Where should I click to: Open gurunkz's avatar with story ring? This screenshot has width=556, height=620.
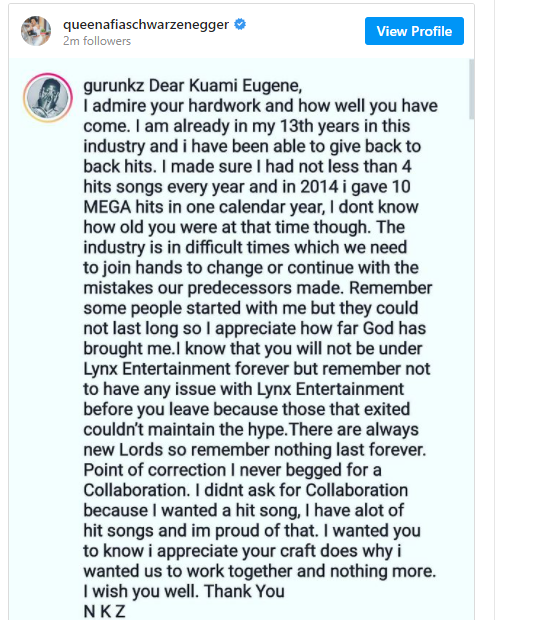(48, 98)
